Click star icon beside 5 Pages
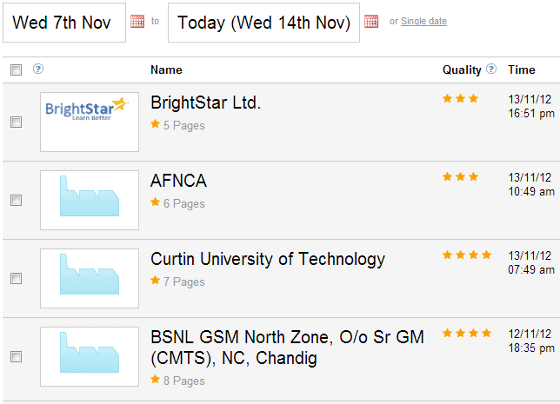 [x=155, y=124]
